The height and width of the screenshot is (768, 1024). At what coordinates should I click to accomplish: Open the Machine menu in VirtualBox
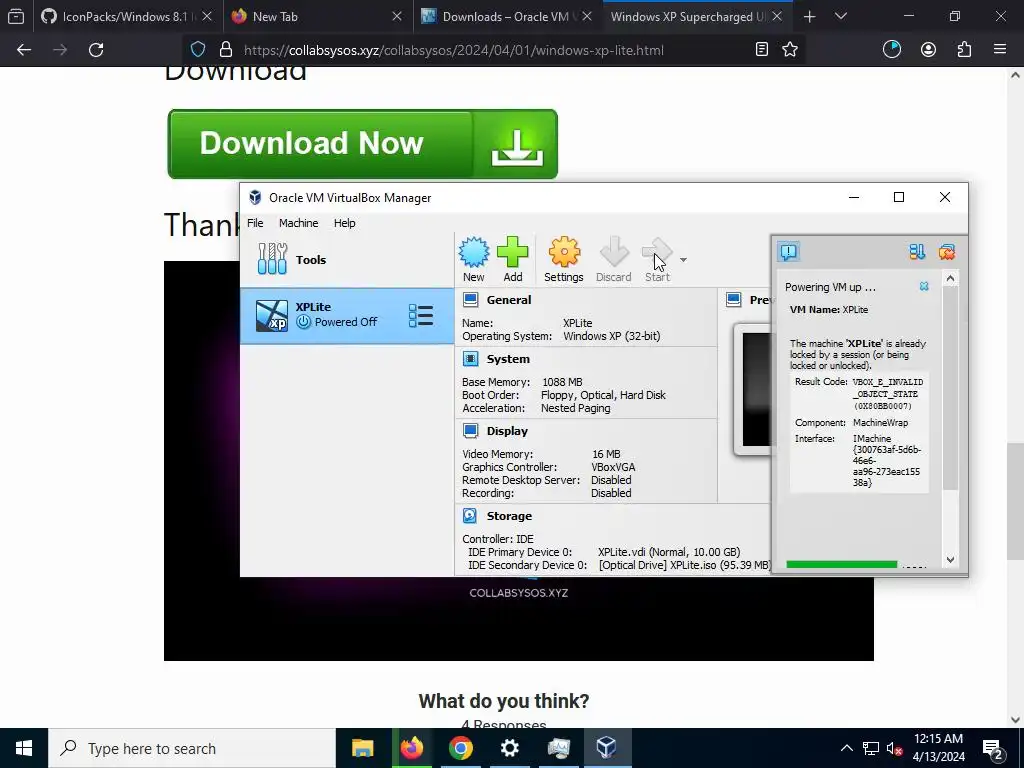(x=298, y=223)
